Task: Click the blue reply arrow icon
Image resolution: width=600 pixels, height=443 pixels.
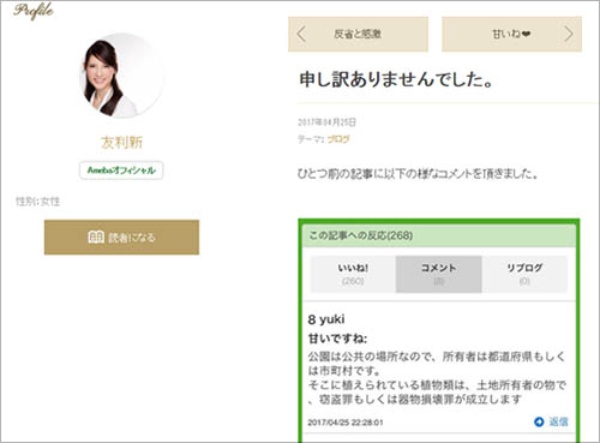Action: [x=539, y=422]
